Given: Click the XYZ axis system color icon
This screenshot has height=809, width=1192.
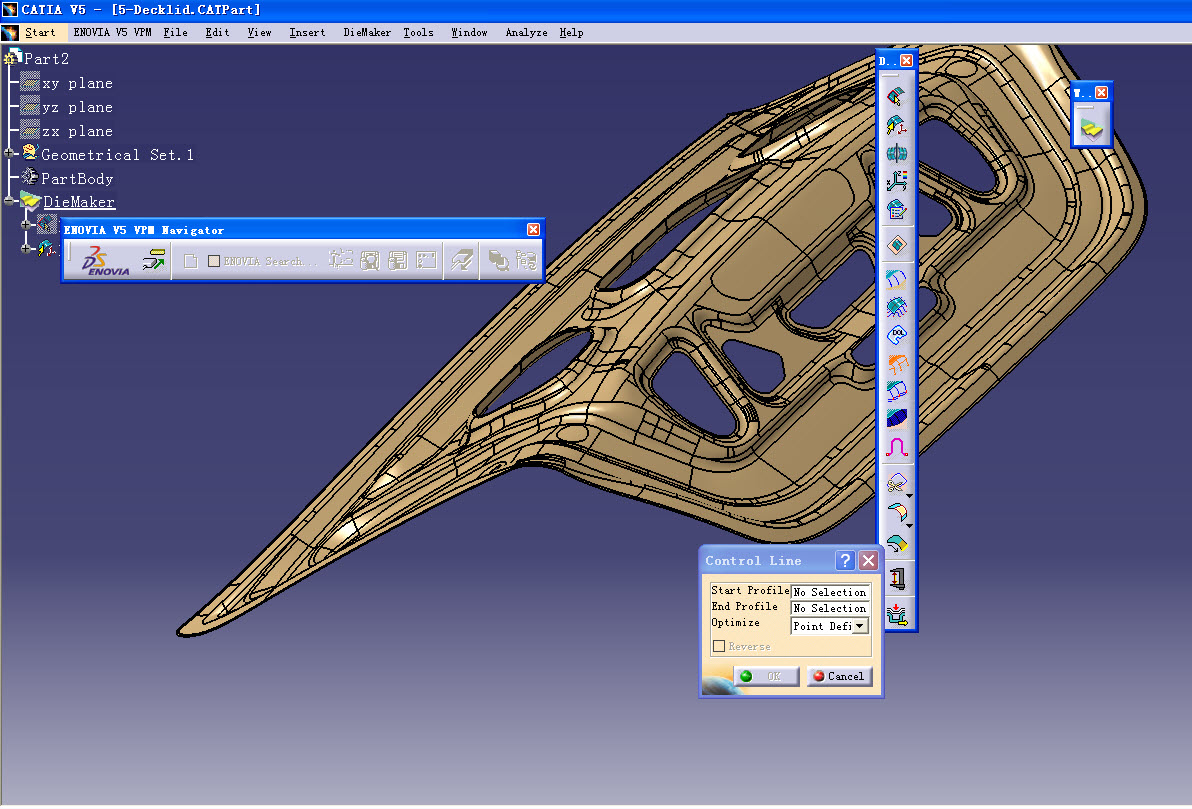Looking at the screenshot, I should click(897, 181).
